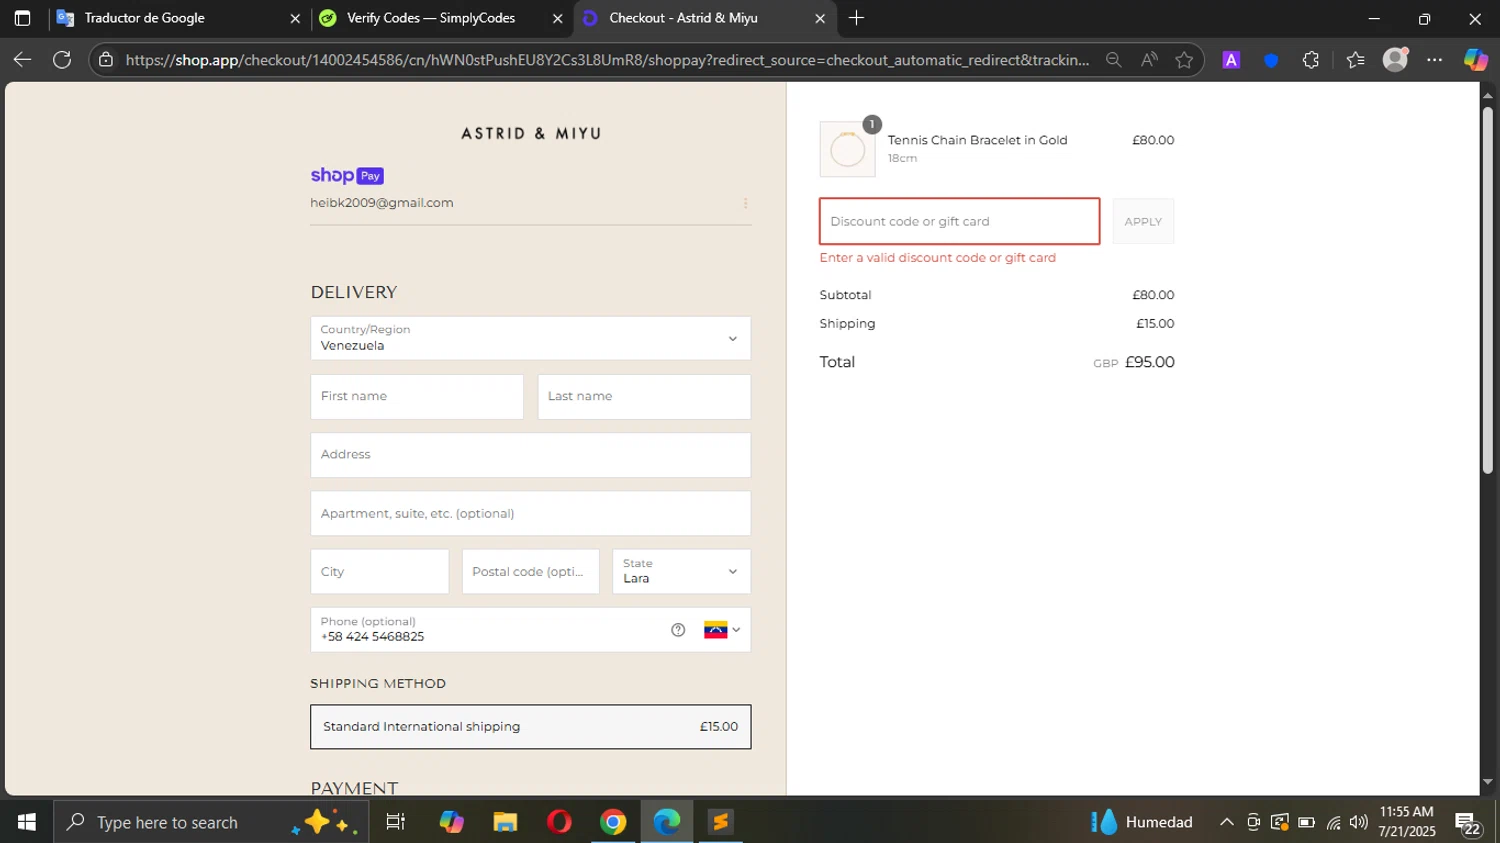Click the Postal code field

click(531, 571)
